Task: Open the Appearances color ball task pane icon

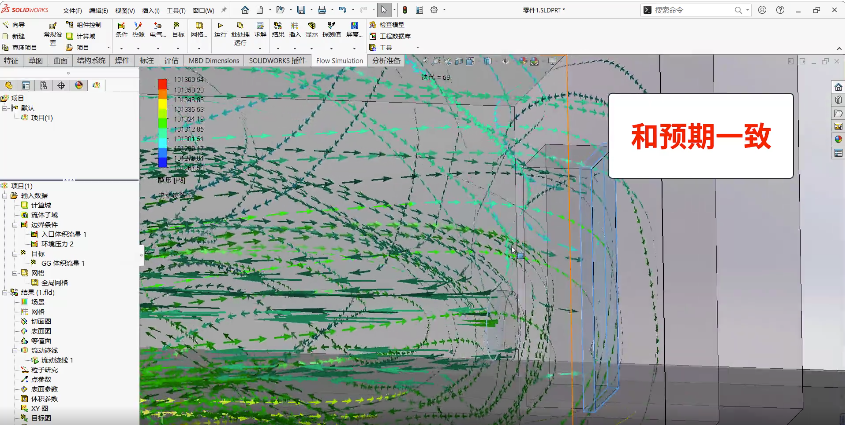Action: click(837, 139)
